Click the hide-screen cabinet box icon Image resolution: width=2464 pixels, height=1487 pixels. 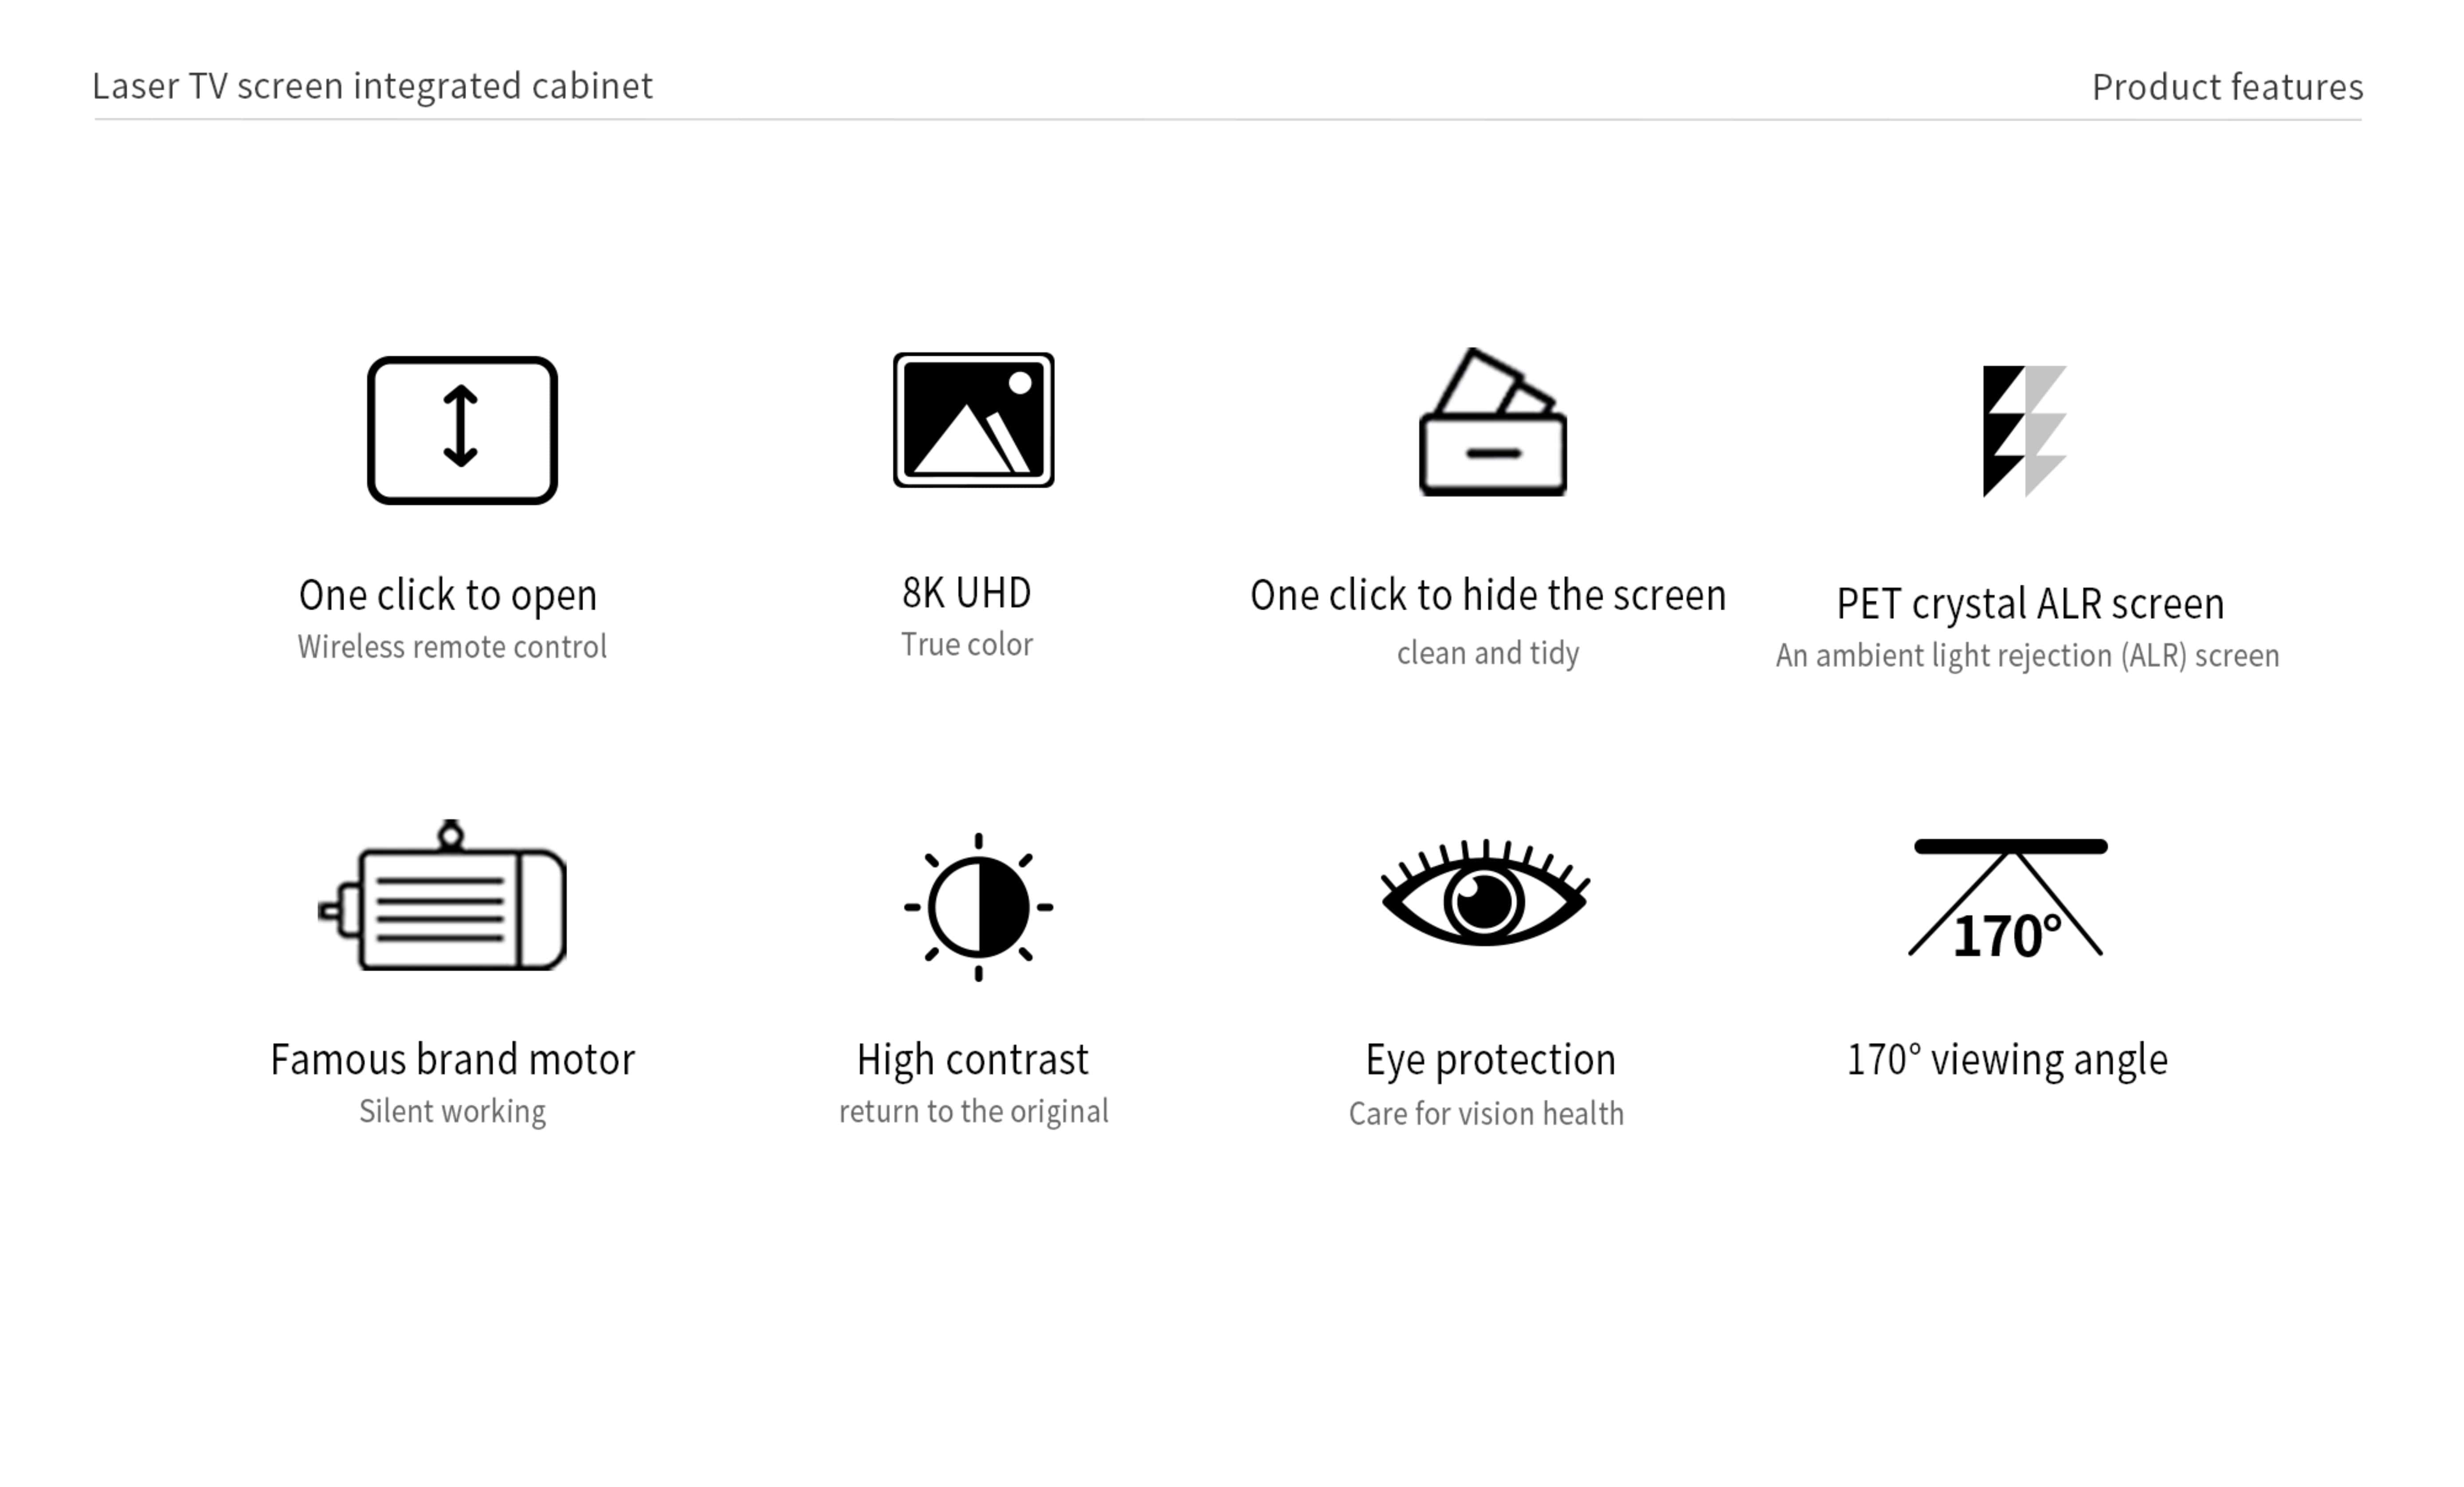tap(1492, 423)
